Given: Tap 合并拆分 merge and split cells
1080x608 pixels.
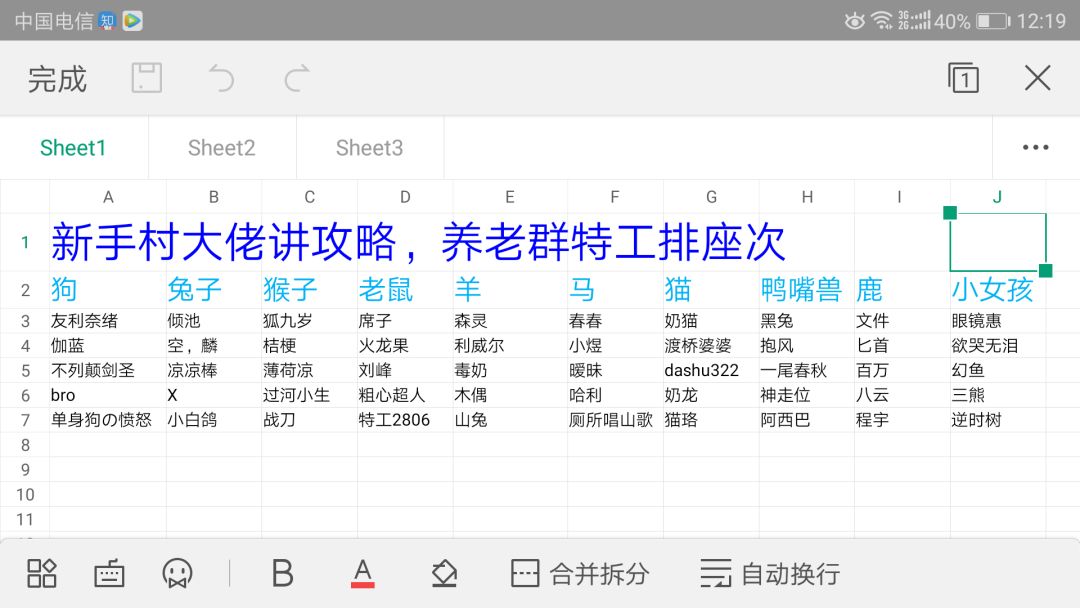Looking at the screenshot, I should (x=580, y=573).
